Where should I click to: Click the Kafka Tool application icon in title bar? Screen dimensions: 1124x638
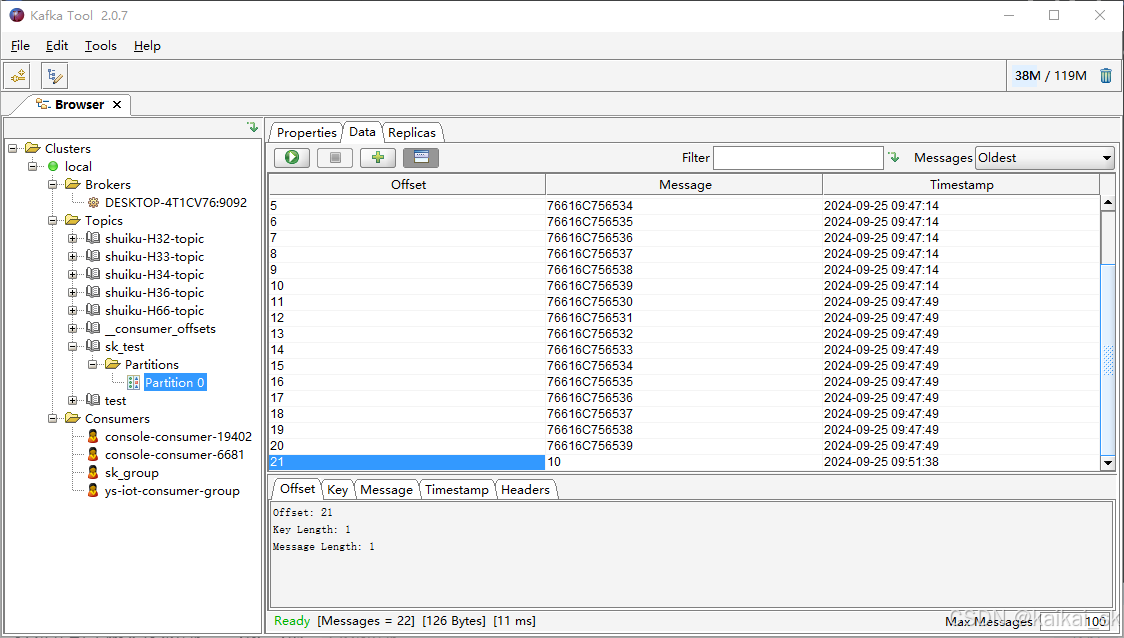pyautogui.click(x=16, y=15)
